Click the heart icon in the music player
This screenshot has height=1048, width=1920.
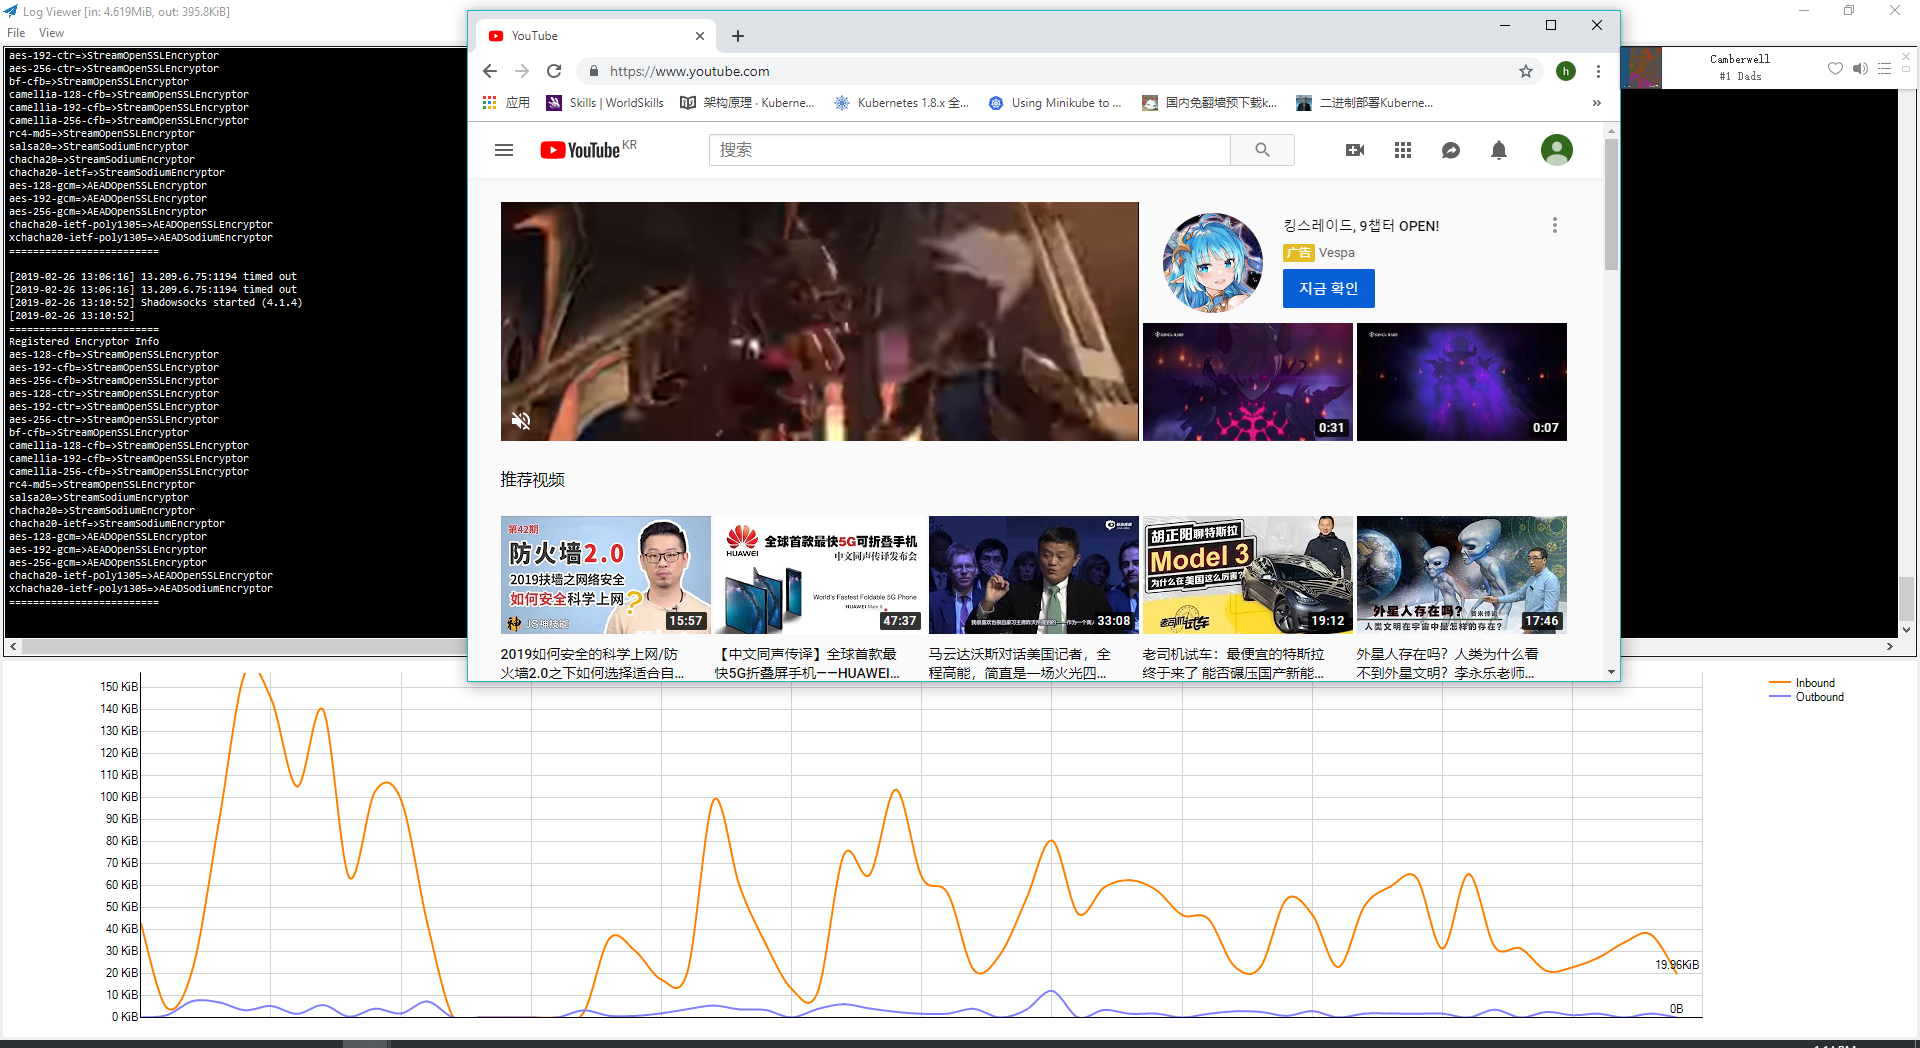[x=1835, y=68]
